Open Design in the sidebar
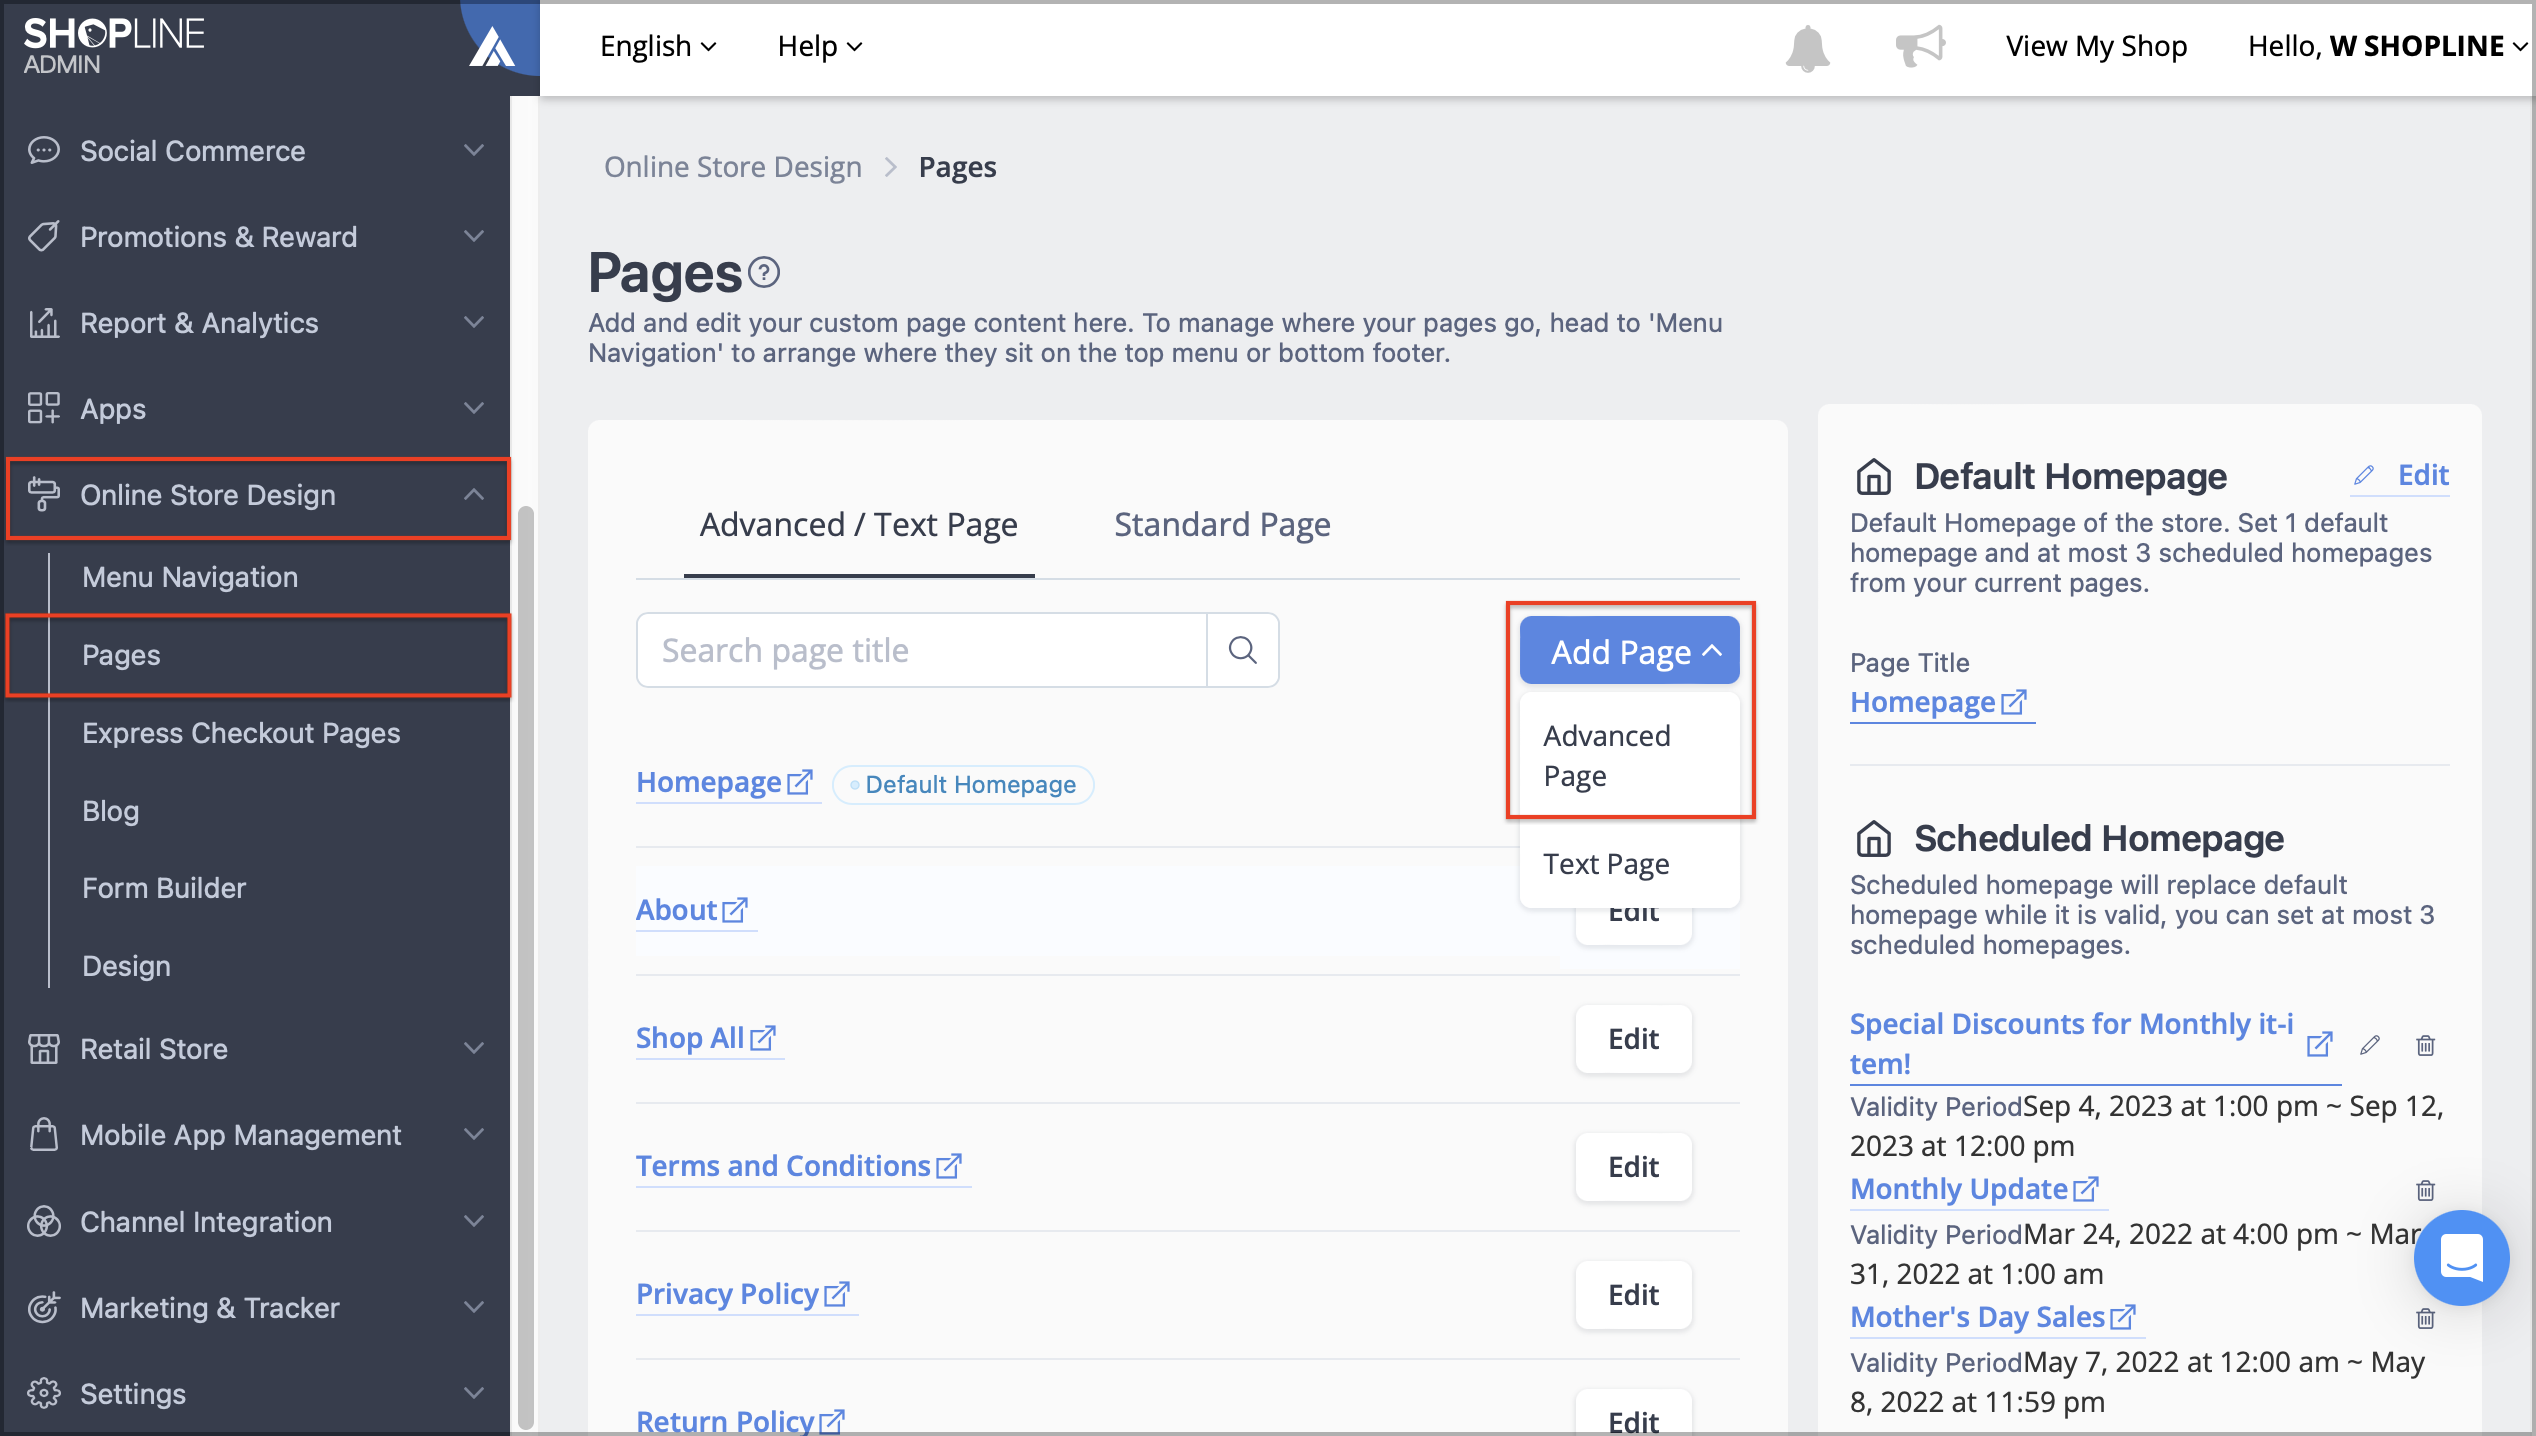Screen dimensions: 2536x1436 [126, 966]
